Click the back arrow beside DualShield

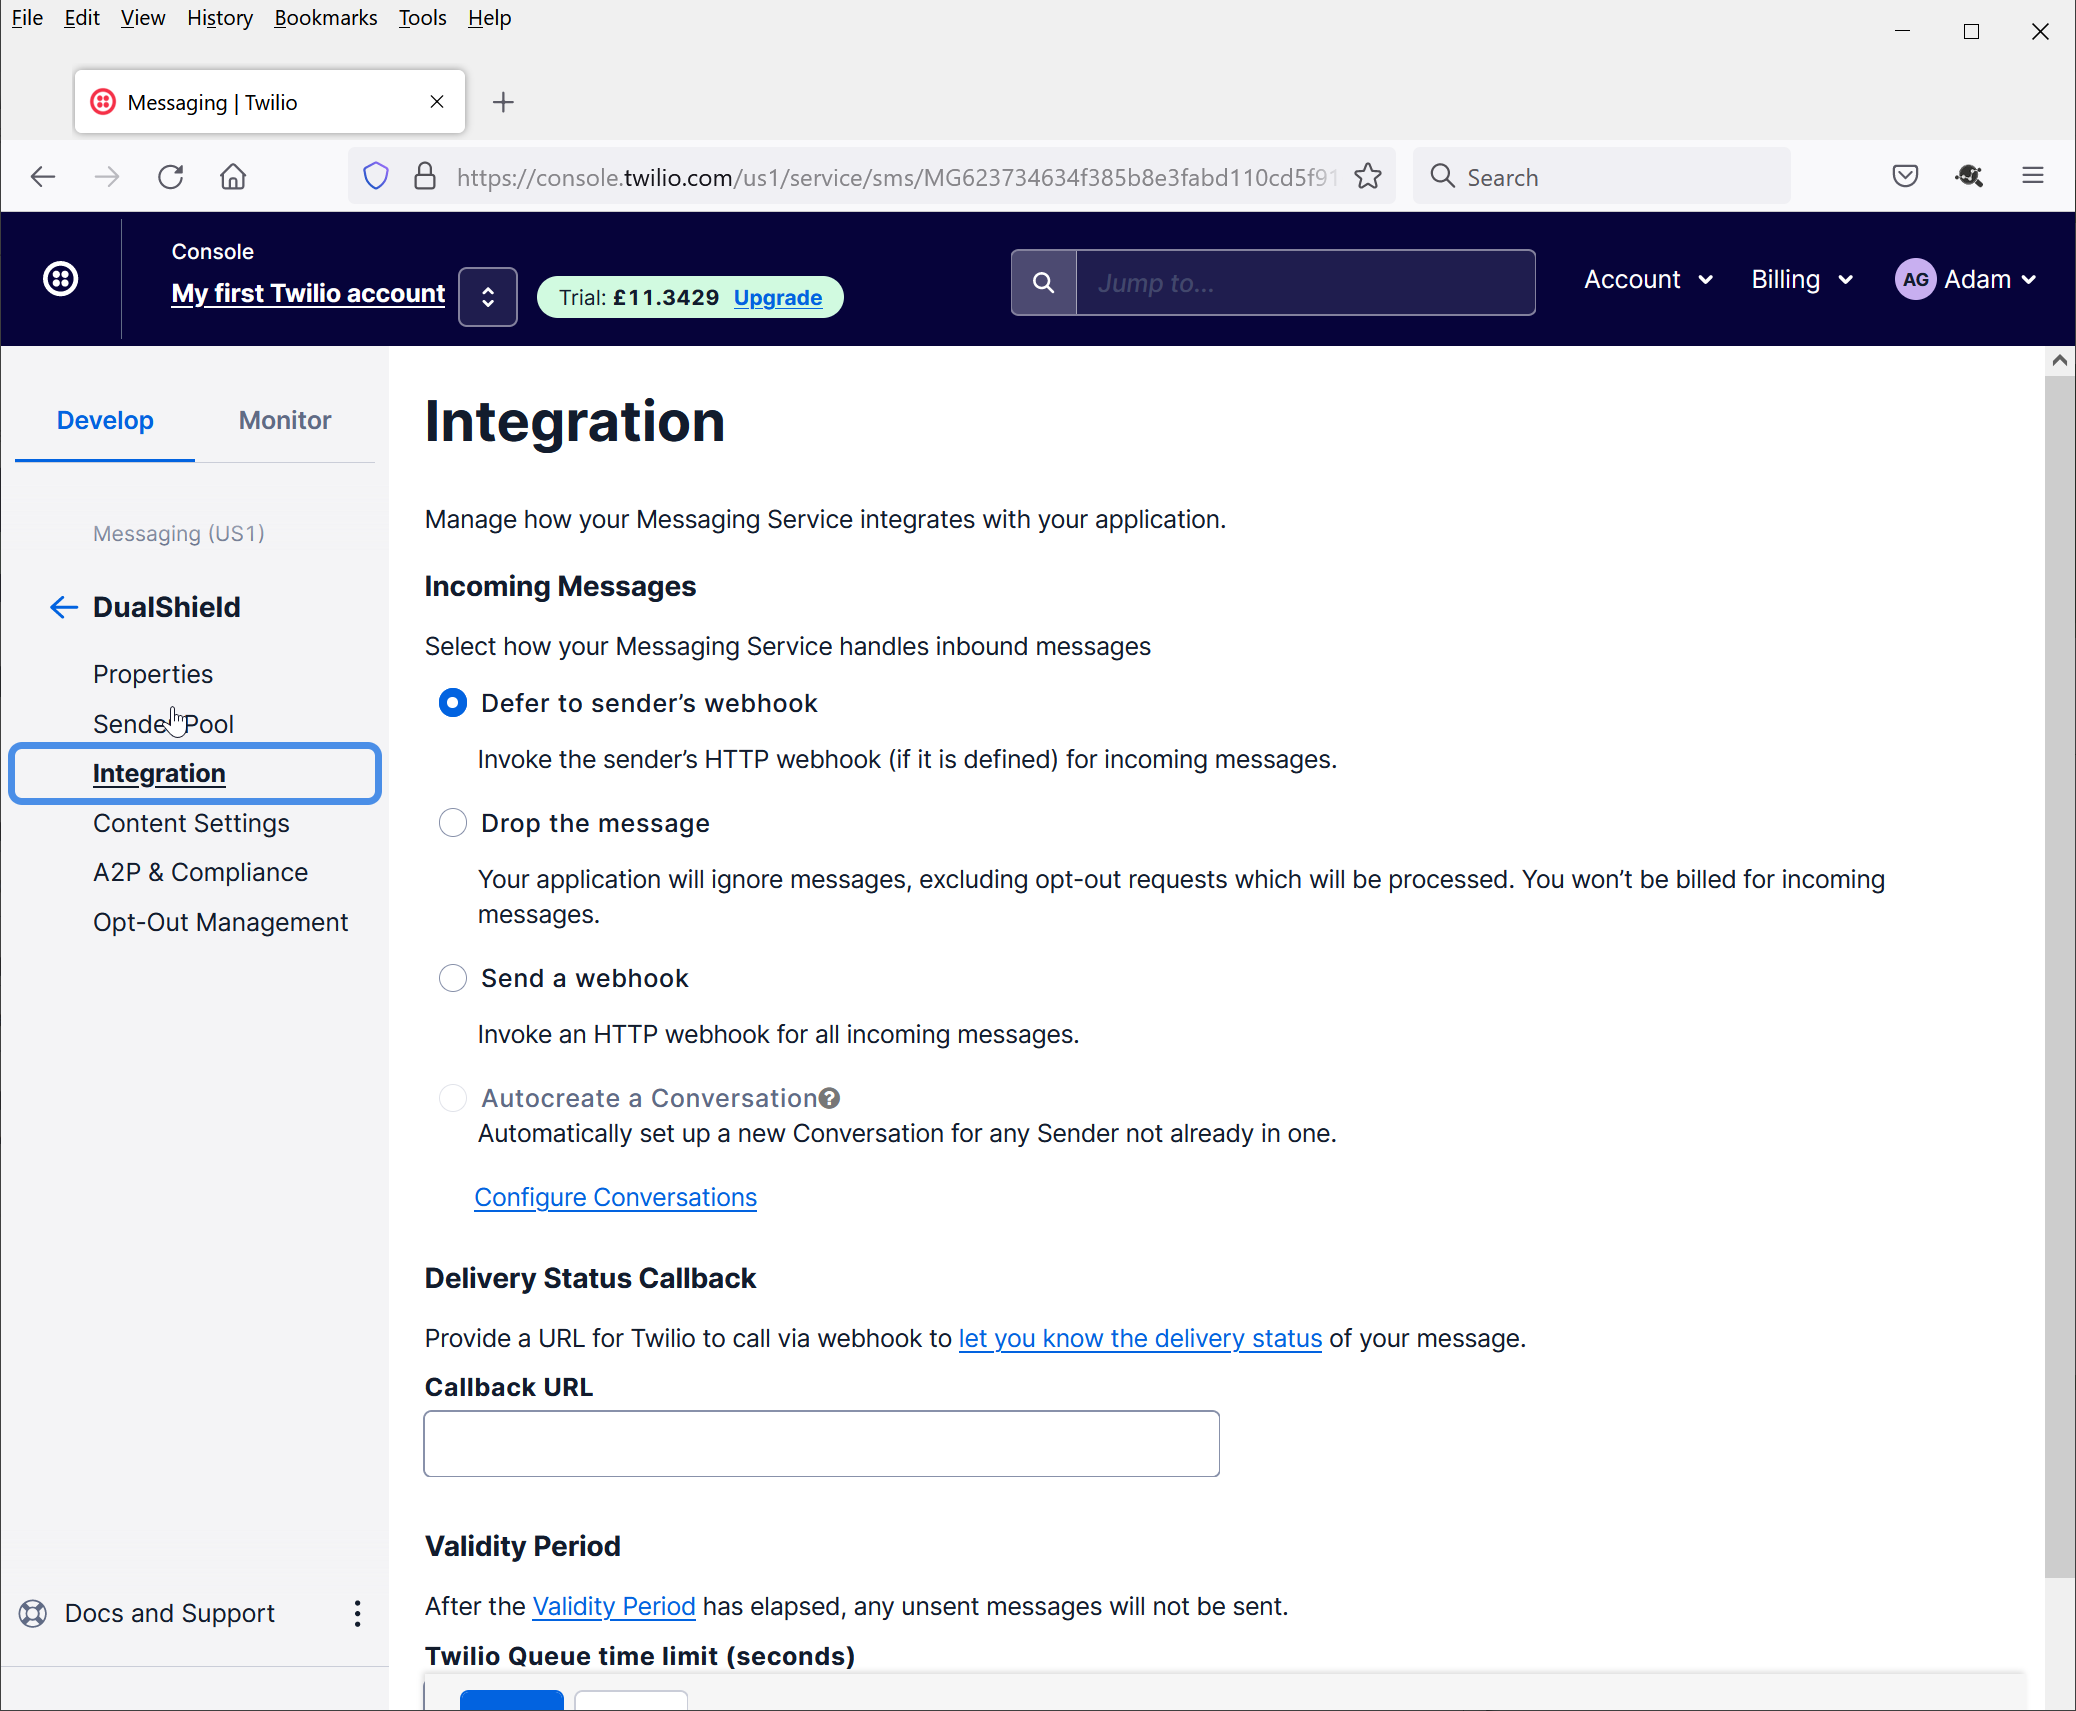64,607
